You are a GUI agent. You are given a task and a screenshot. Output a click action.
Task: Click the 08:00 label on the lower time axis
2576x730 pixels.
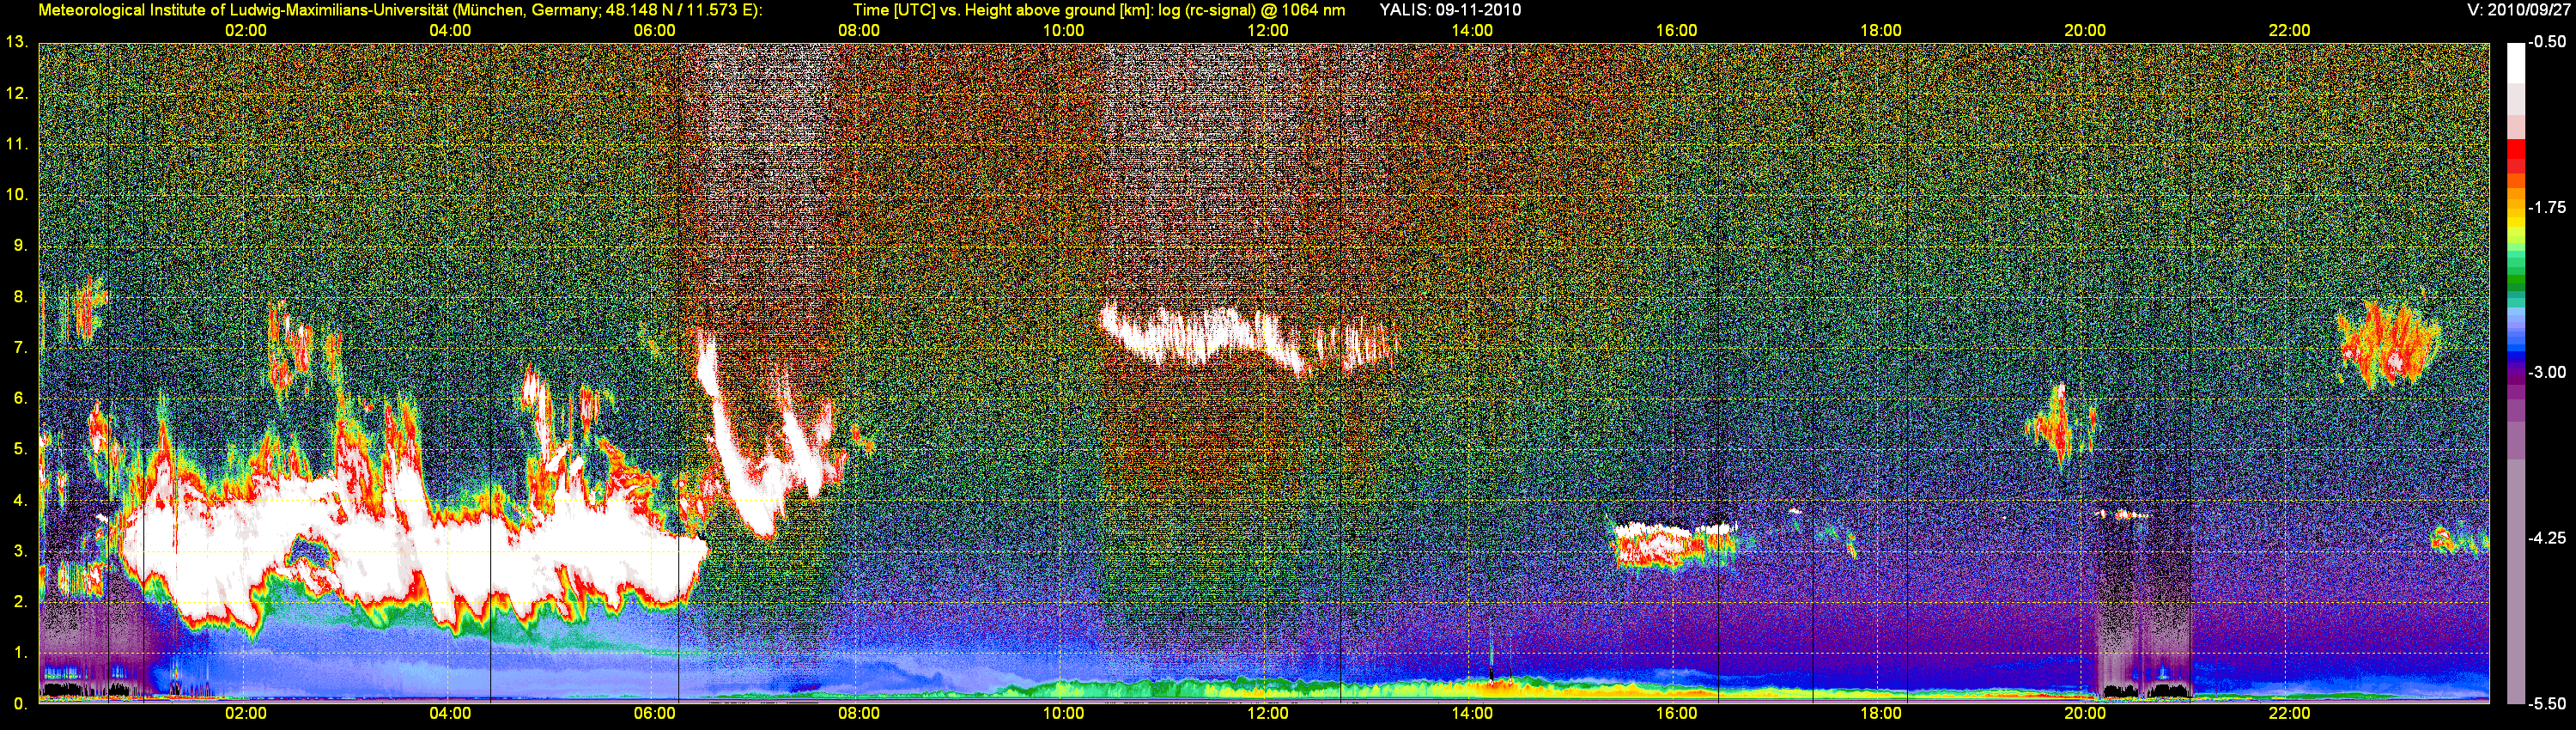pos(859,714)
